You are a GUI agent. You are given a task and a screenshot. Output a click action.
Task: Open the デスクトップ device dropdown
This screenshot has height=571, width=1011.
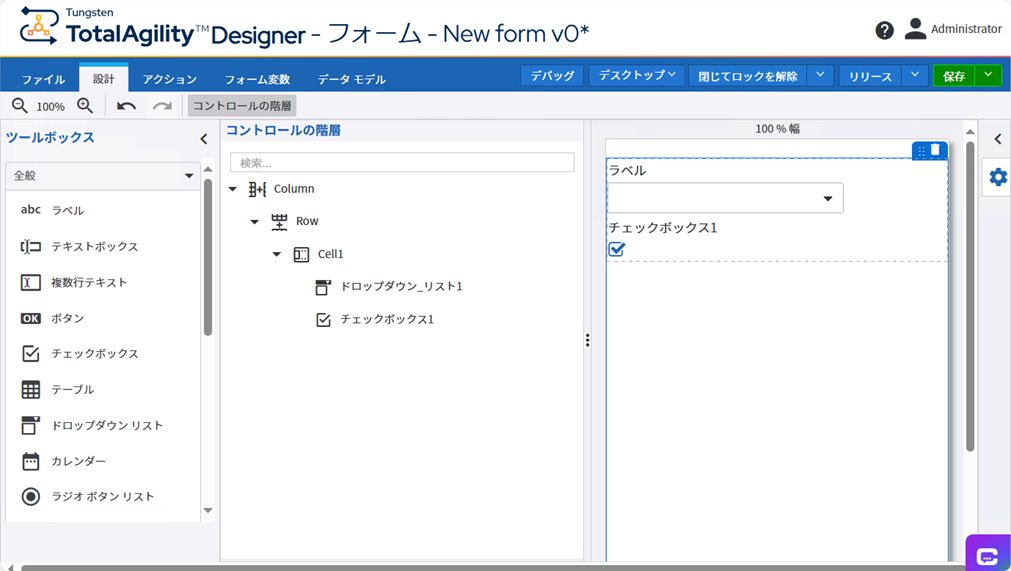[637, 76]
